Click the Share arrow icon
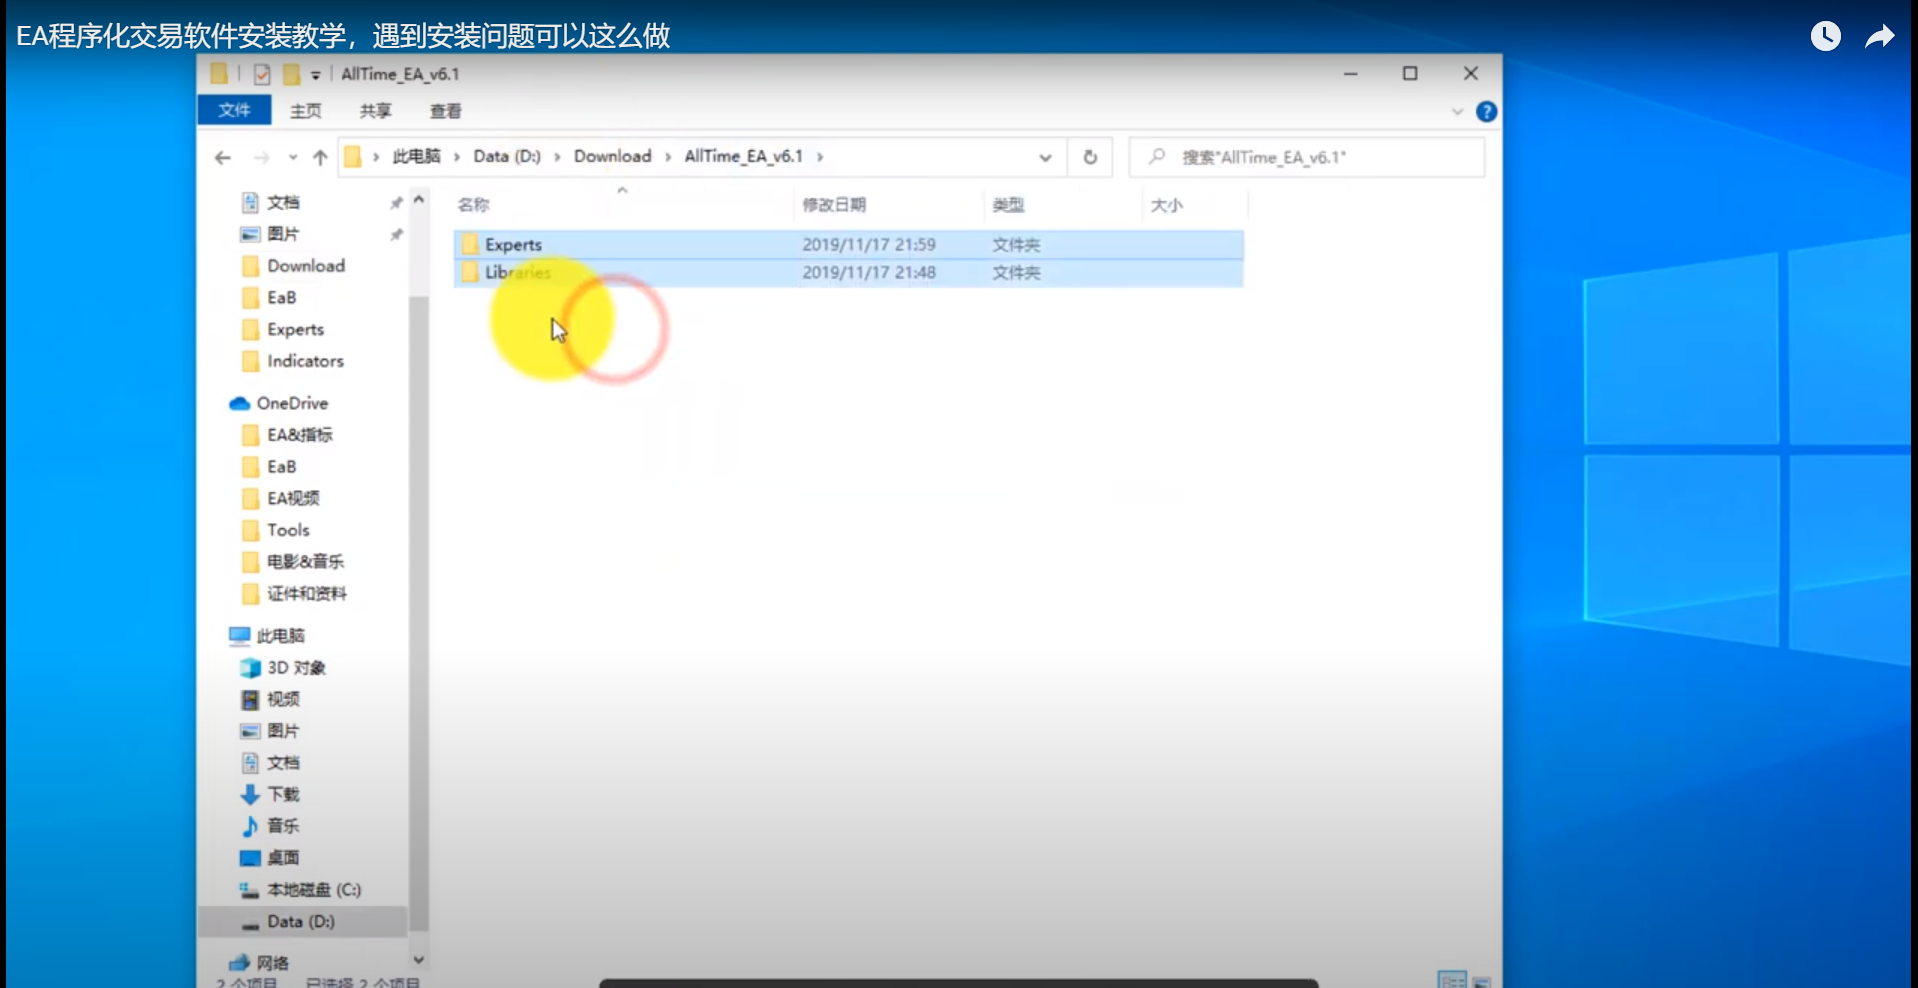 (x=1879, y=37)
